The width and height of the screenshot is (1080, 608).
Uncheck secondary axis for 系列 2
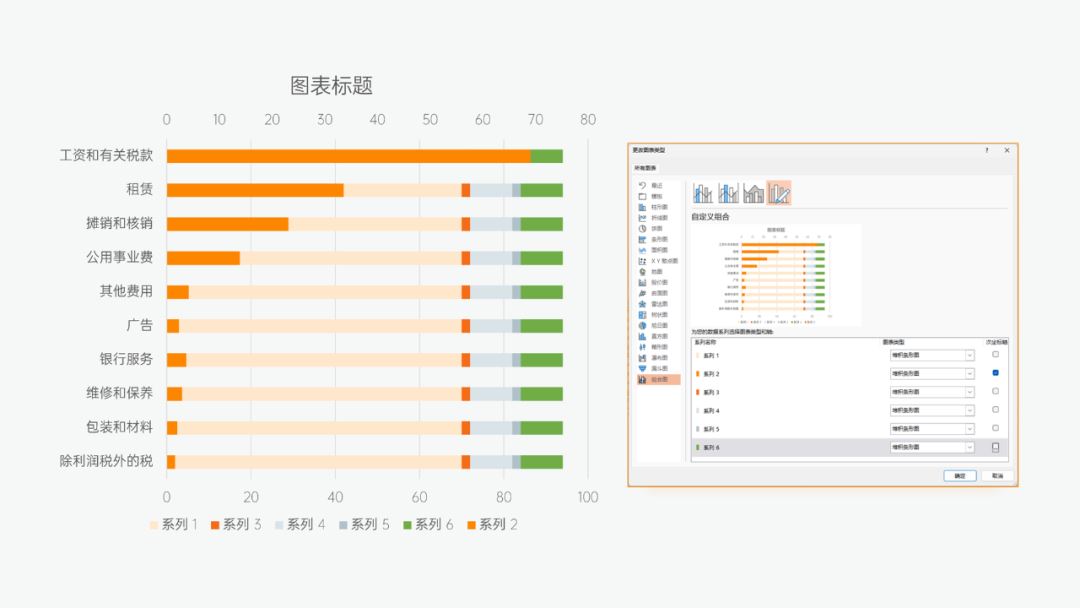pos(995,373)
